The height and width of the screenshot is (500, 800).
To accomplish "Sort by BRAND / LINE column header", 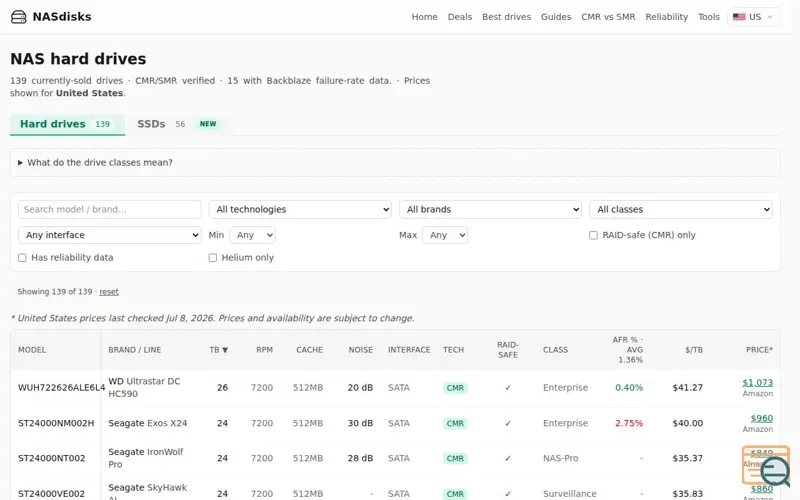I will pos(135,350).
